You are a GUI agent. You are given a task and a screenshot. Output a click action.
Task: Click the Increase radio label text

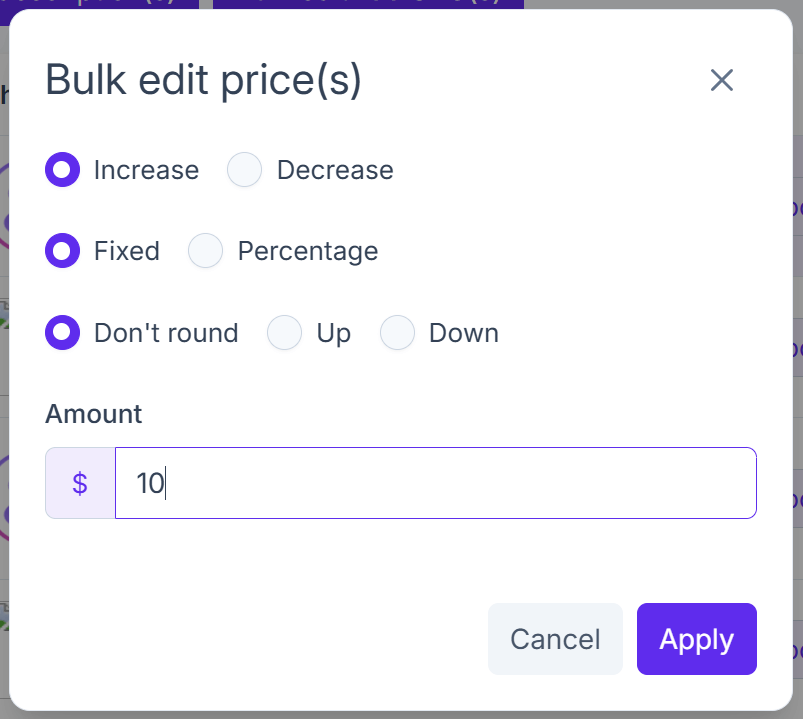click(146, 170)
